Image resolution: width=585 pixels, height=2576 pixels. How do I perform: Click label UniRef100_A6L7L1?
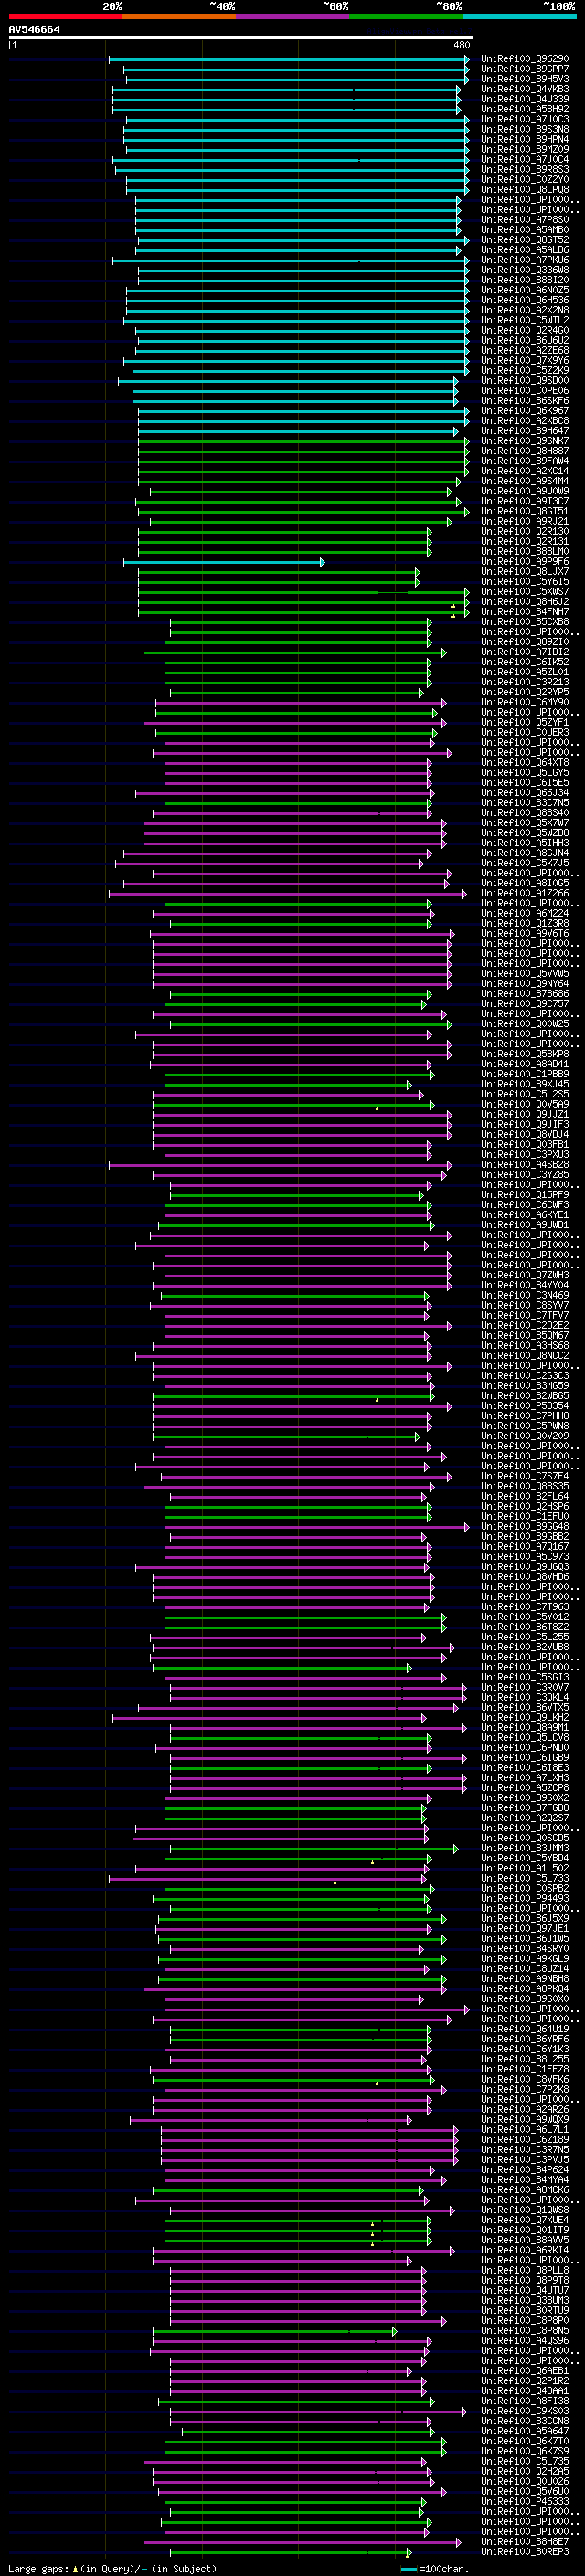(525, 2129)
